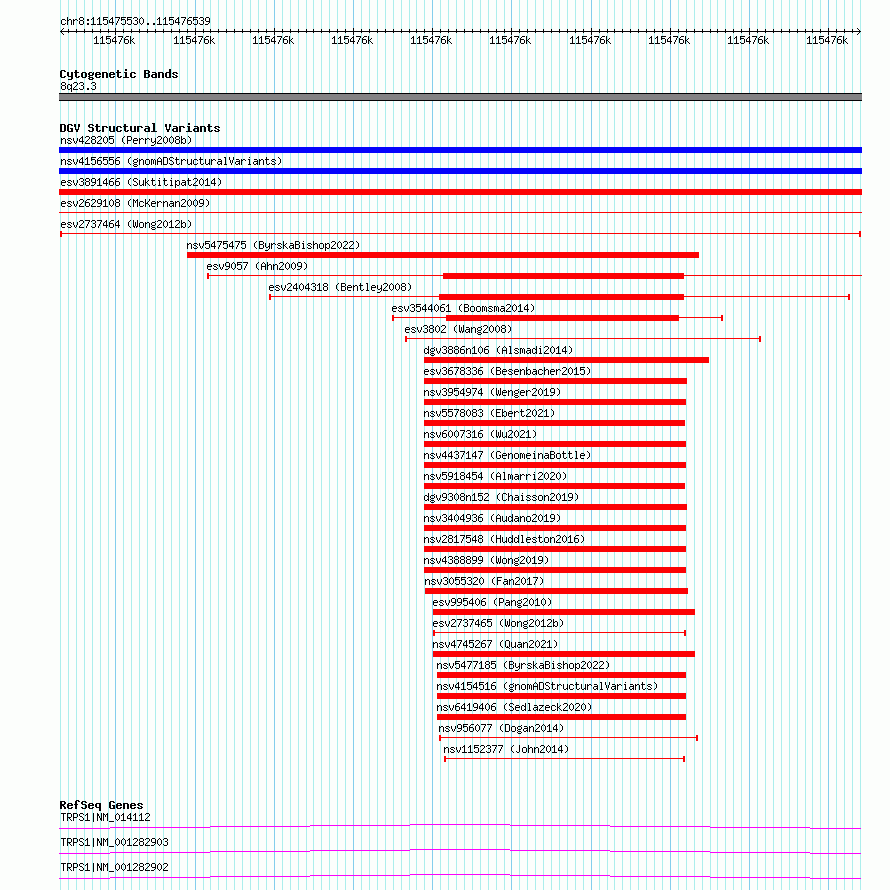Screen dimensions: 890x890
Task: Open gene TRPS1|NM_014112
Action: (106, 817)
